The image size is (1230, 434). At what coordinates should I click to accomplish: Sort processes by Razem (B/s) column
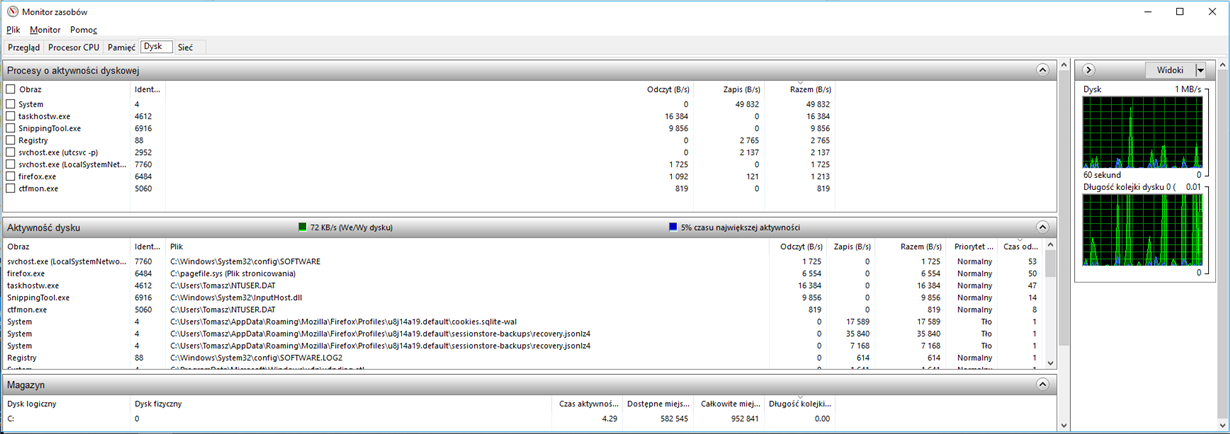click(810, 89)
